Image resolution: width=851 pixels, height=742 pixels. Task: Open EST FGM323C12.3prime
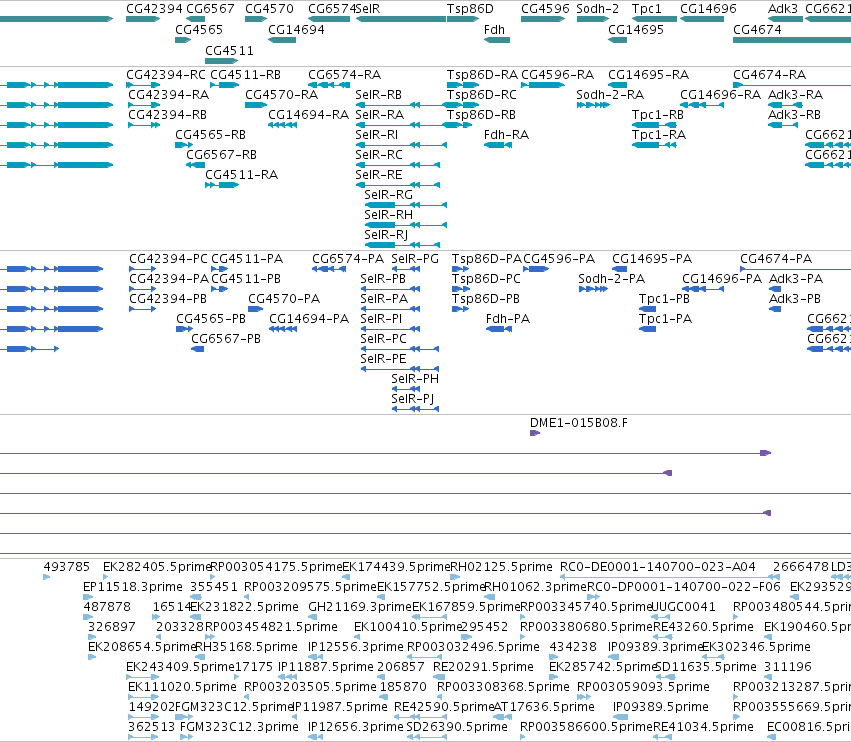click(239, 726)
